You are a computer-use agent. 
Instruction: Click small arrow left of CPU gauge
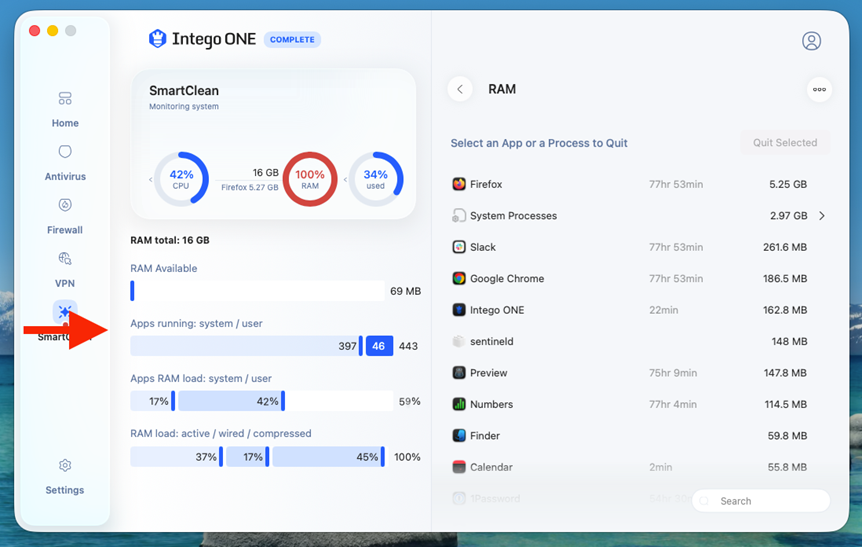click(150, 180)
